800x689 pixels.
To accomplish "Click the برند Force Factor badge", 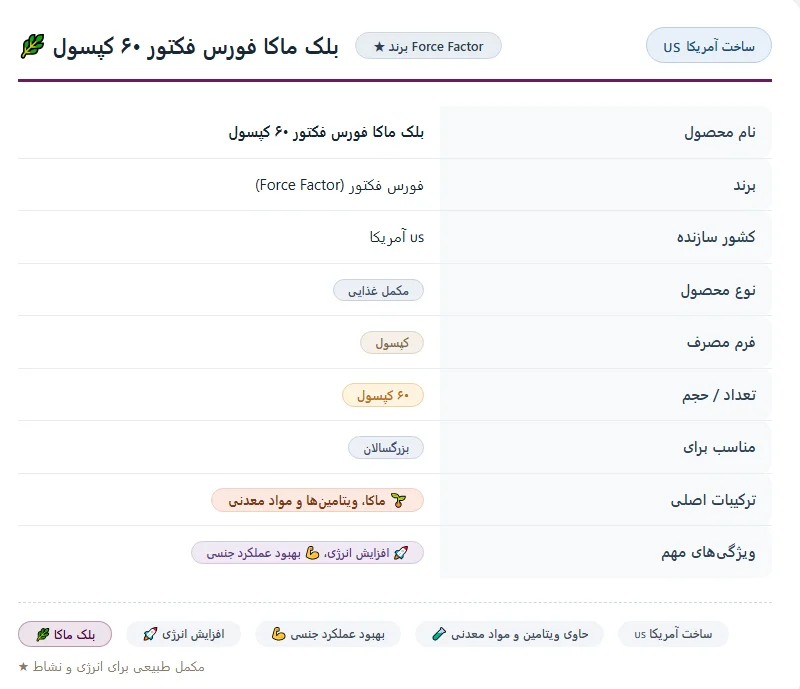I will pos(428,46).
